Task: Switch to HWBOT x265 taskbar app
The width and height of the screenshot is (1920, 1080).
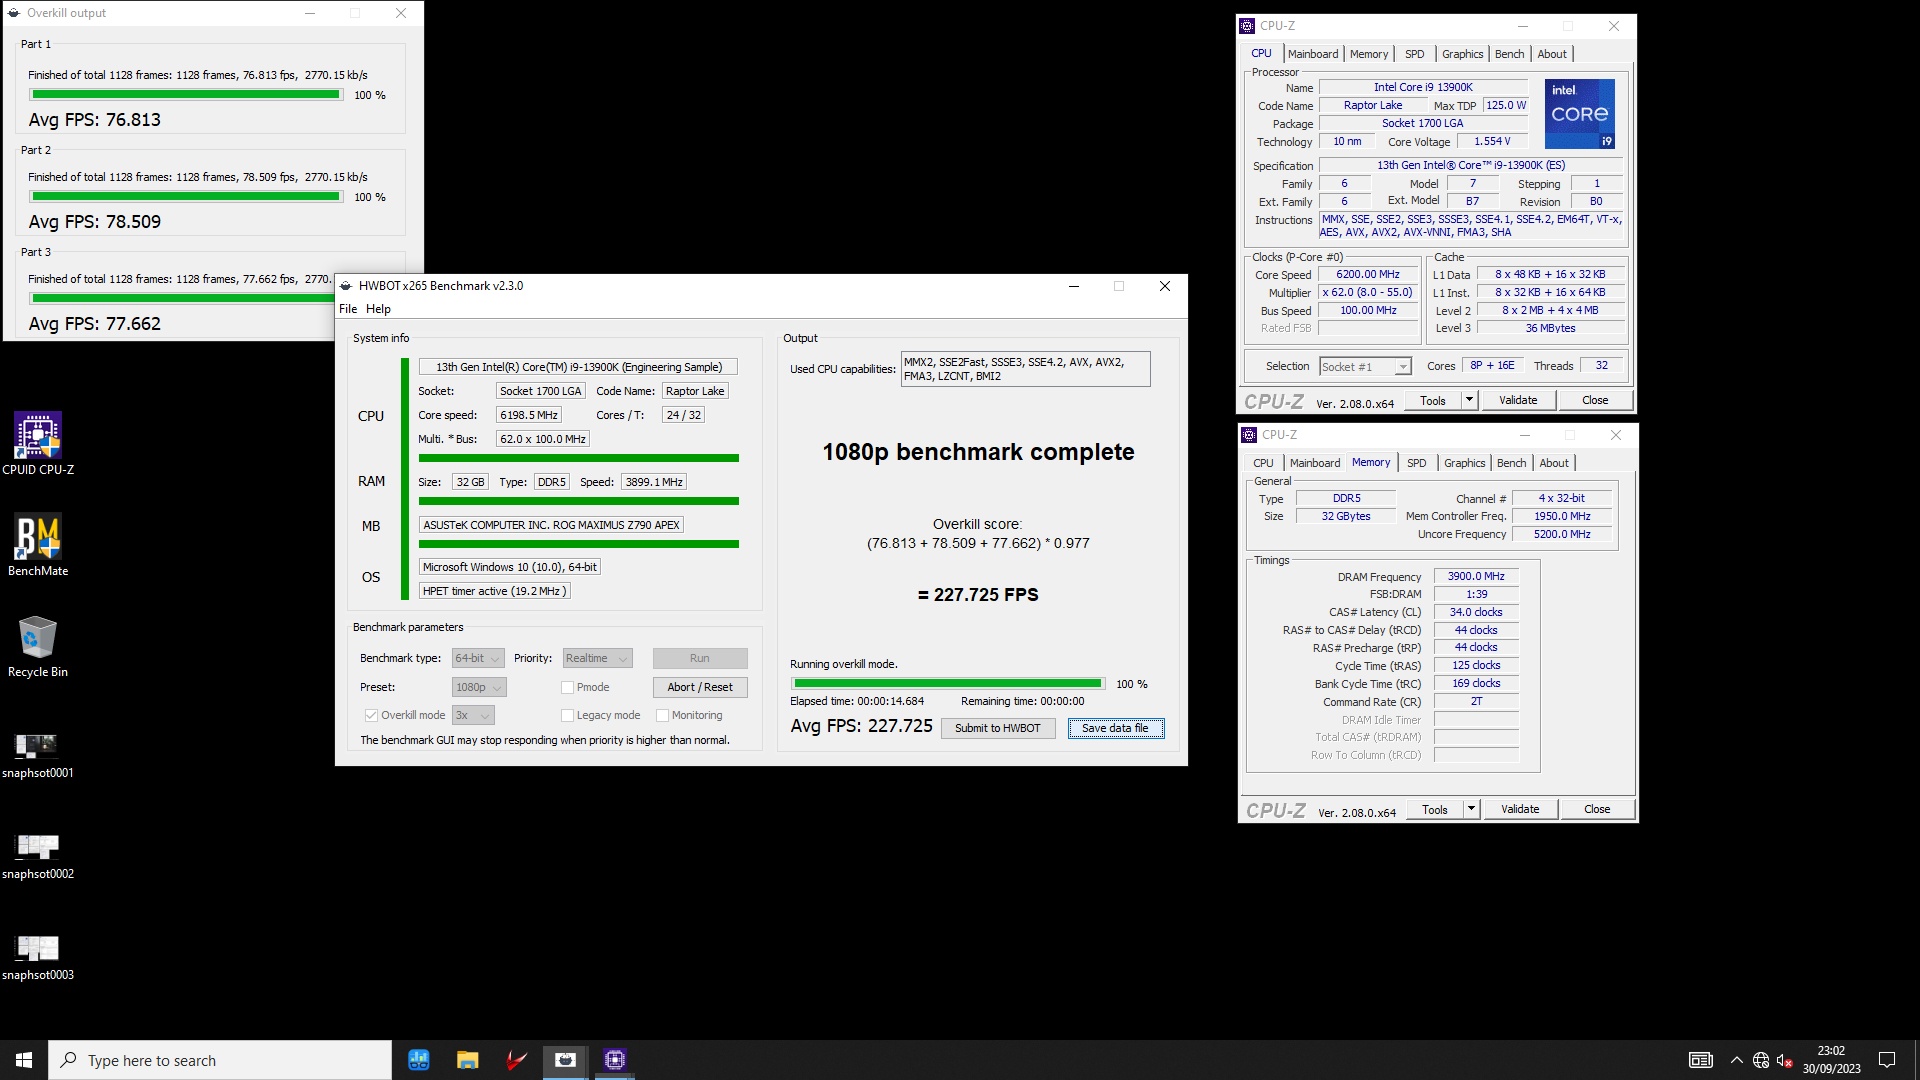Action: pyautogui.click(x=565, y=1060)
